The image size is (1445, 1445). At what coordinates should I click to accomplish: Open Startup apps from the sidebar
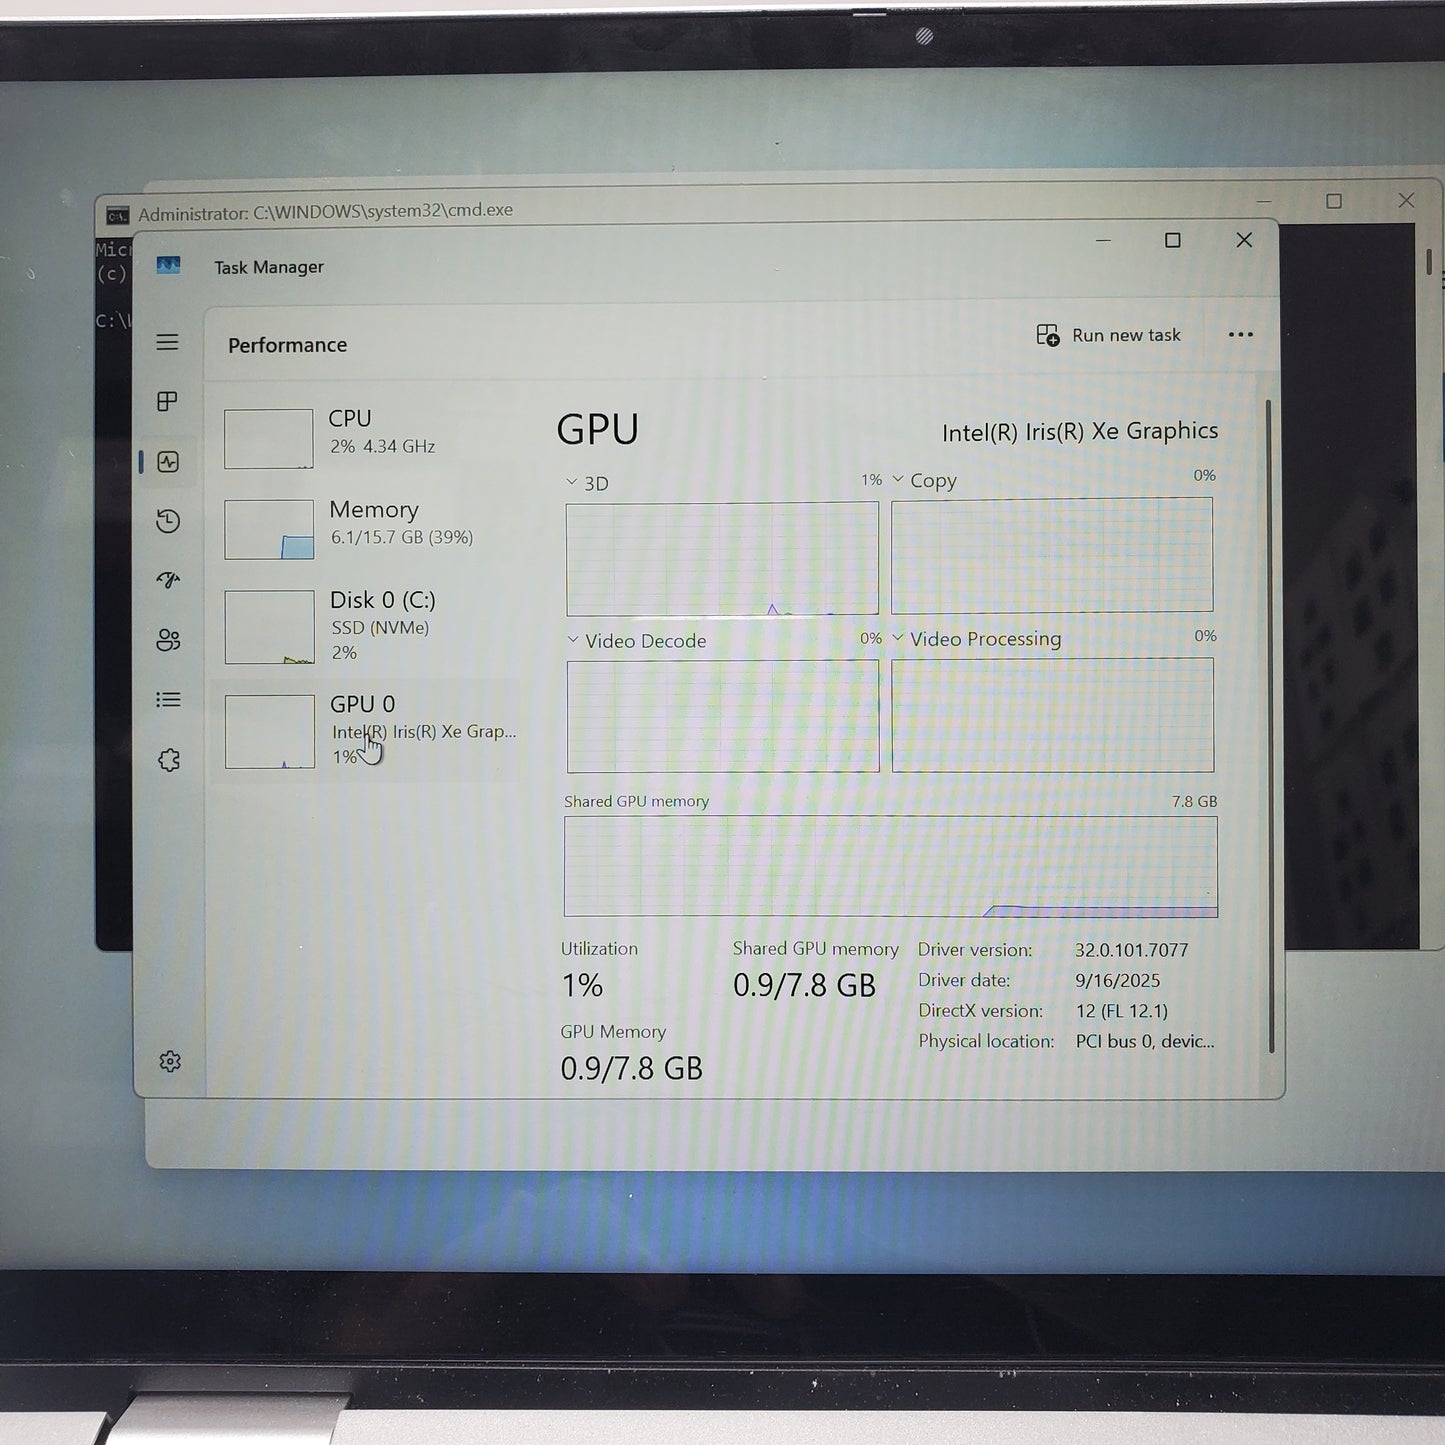[168, 580]
